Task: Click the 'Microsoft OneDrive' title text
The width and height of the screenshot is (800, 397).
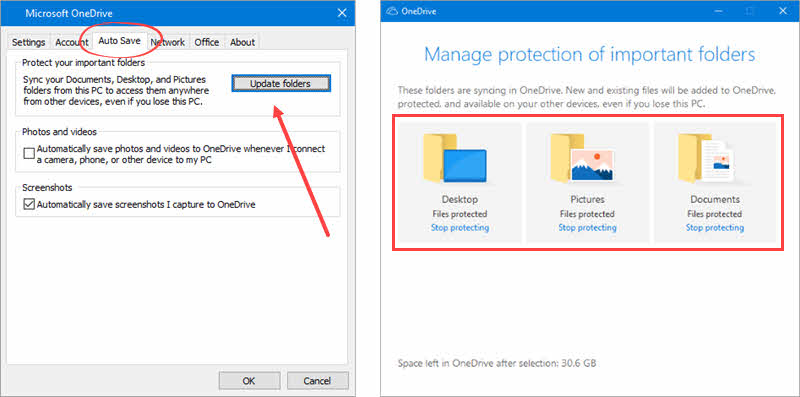Action: (x=69, y=13)
